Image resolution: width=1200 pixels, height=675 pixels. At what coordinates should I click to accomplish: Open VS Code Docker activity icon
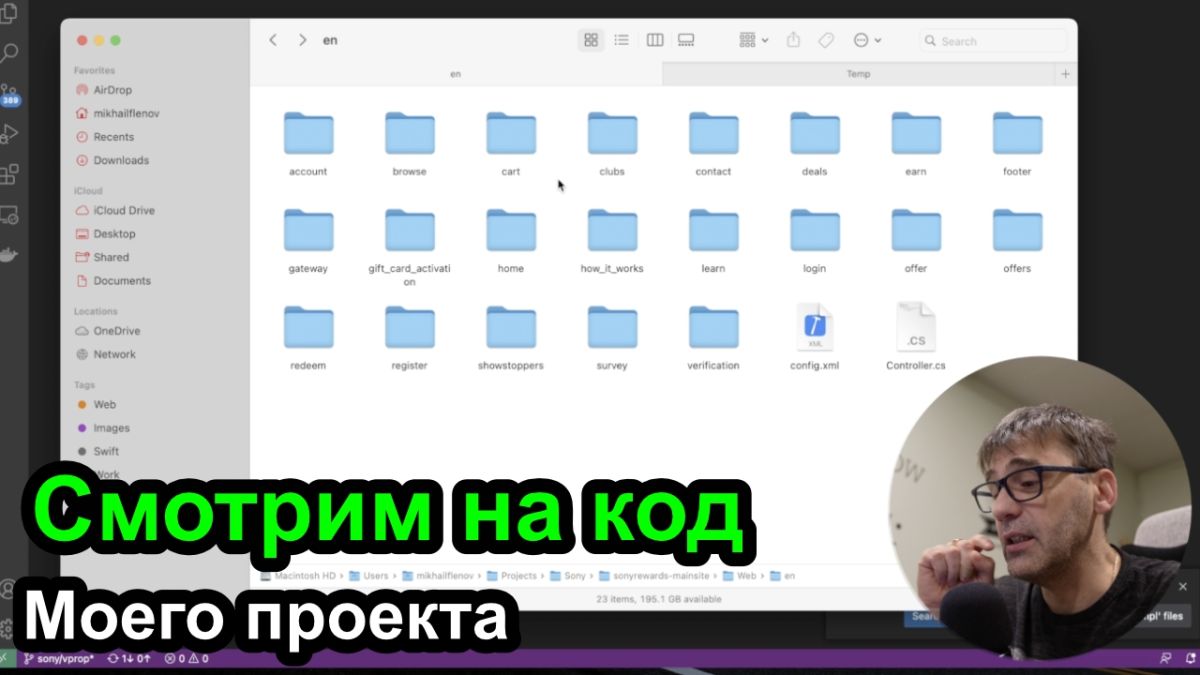[x=8, y=255]
